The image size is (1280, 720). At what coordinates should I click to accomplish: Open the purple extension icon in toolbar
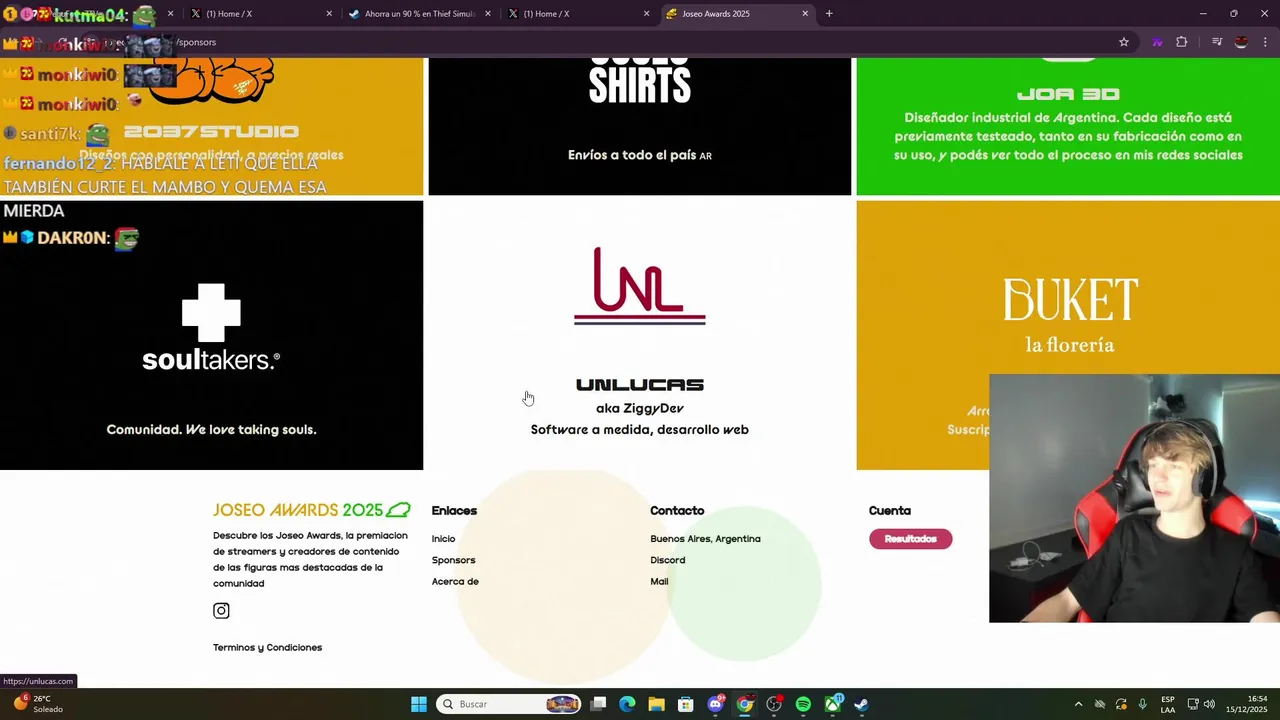coord(1157,42)
